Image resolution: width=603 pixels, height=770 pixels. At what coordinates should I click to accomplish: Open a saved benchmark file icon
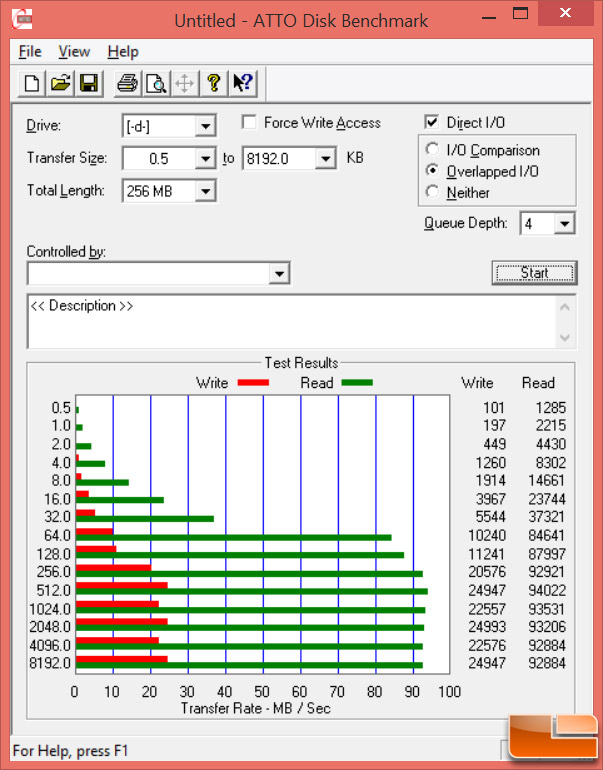(60, 83)
